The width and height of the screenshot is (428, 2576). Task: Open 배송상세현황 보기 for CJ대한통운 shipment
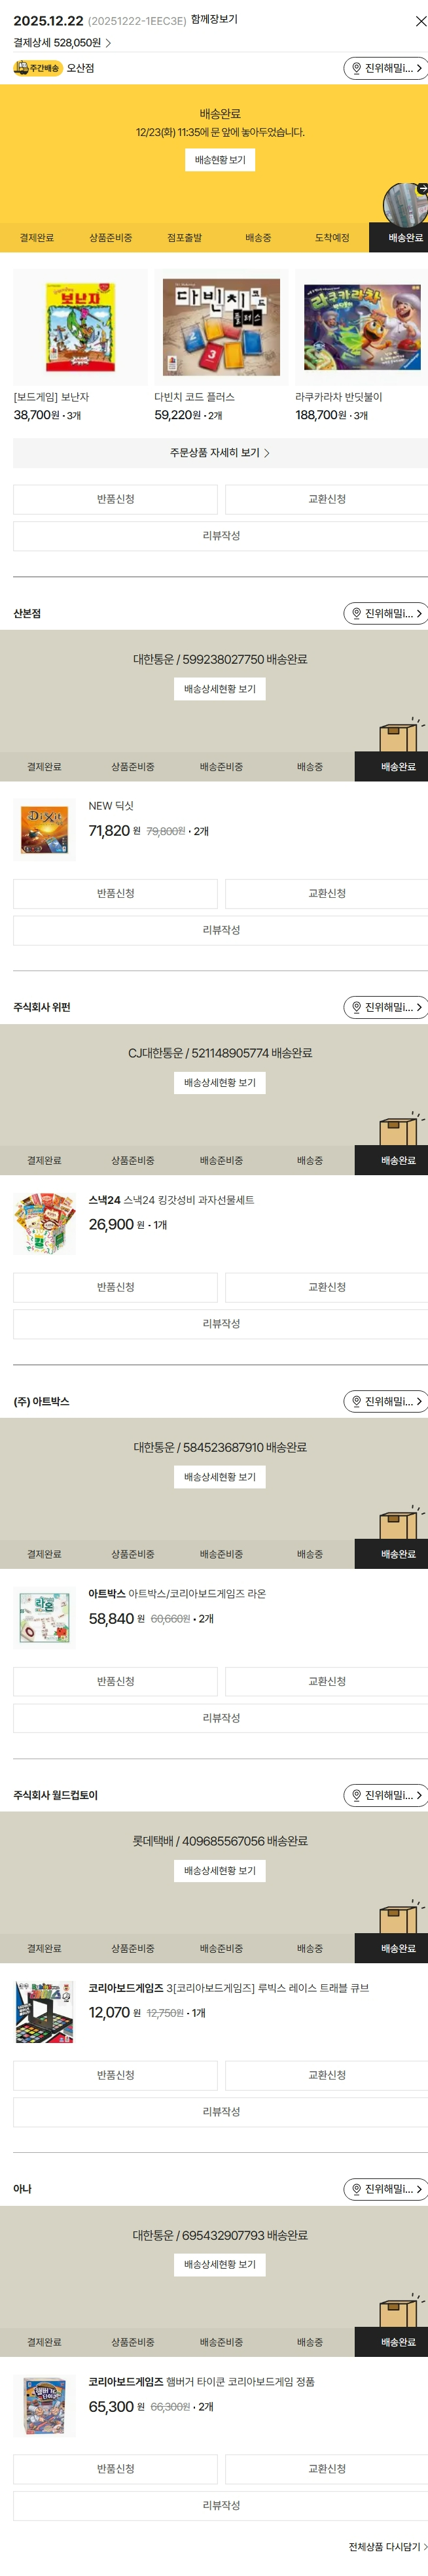[x=220, y=1083]
